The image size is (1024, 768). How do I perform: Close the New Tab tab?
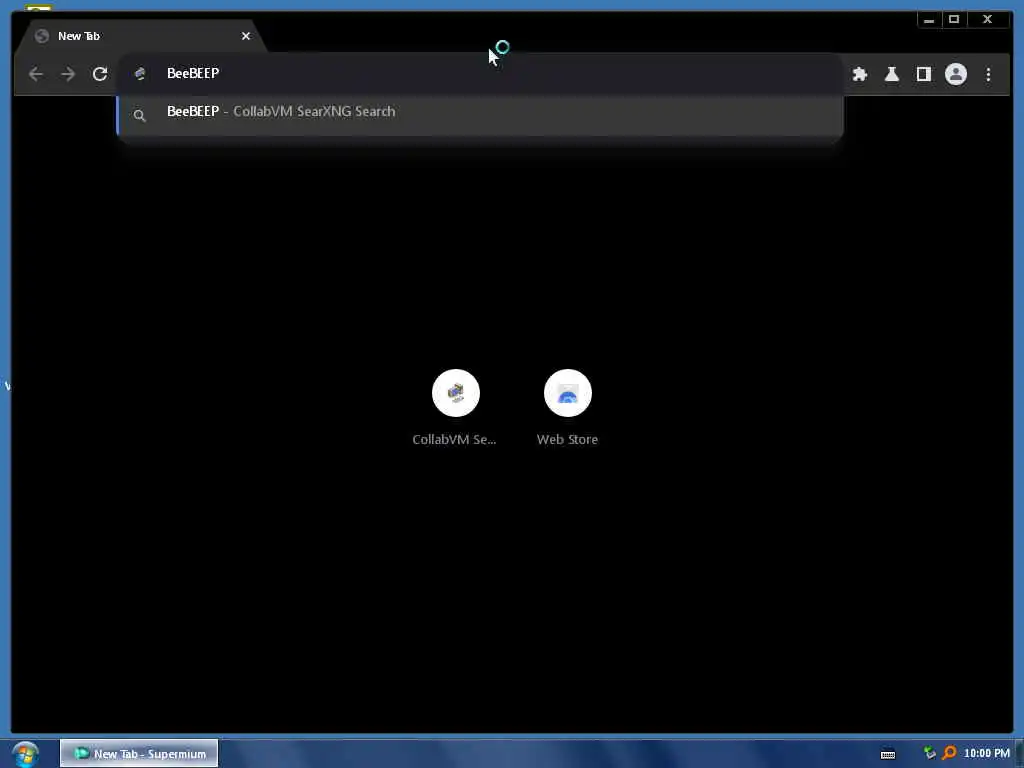246,36
